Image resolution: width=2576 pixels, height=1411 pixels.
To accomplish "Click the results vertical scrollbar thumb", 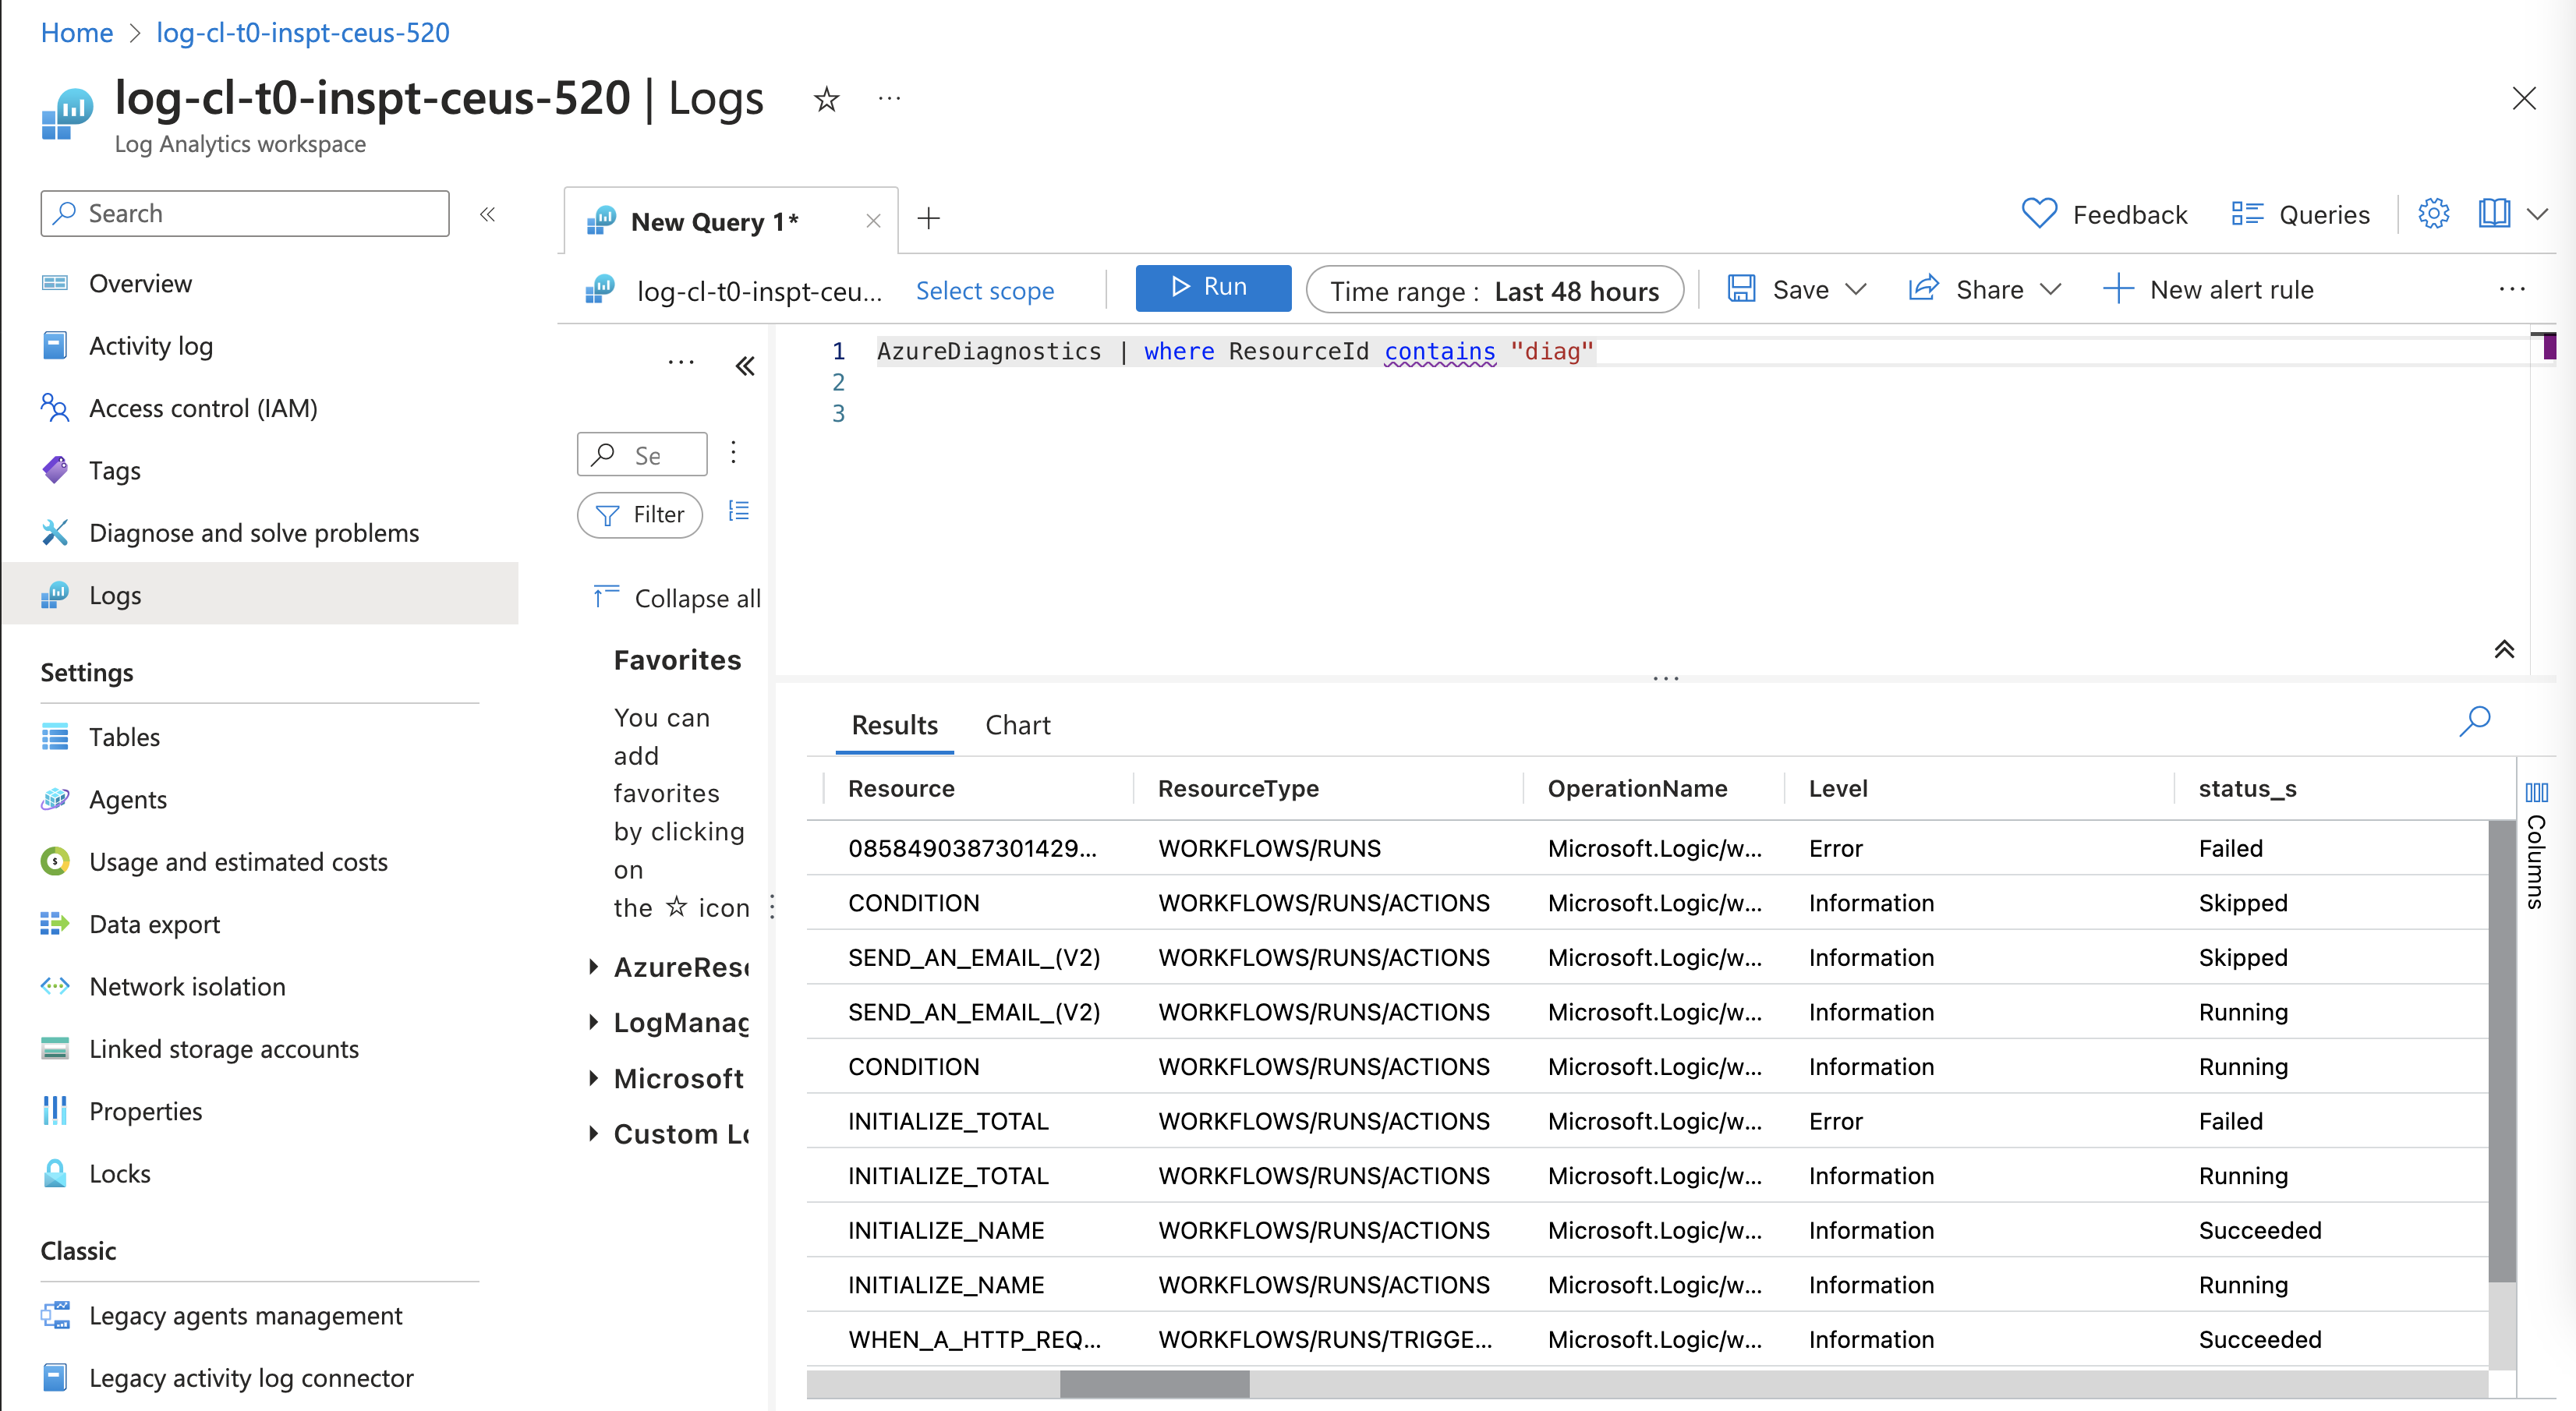I will (2502, 1050).
